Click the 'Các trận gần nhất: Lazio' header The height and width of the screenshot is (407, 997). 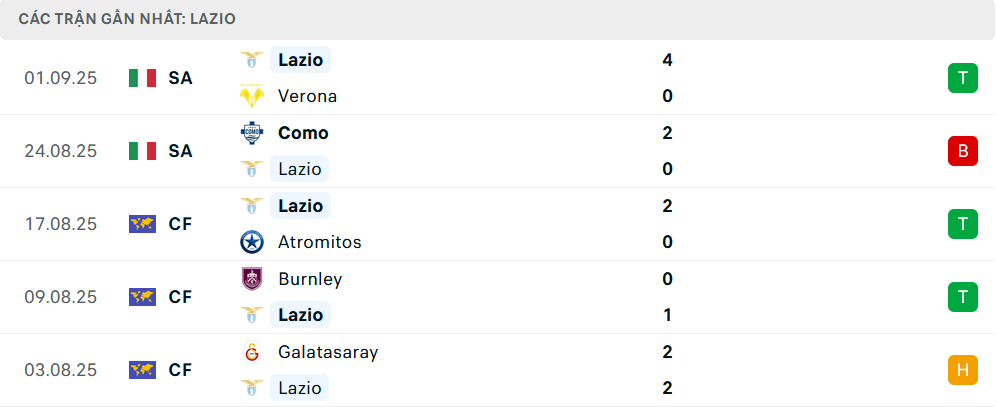tap(127, 19)
